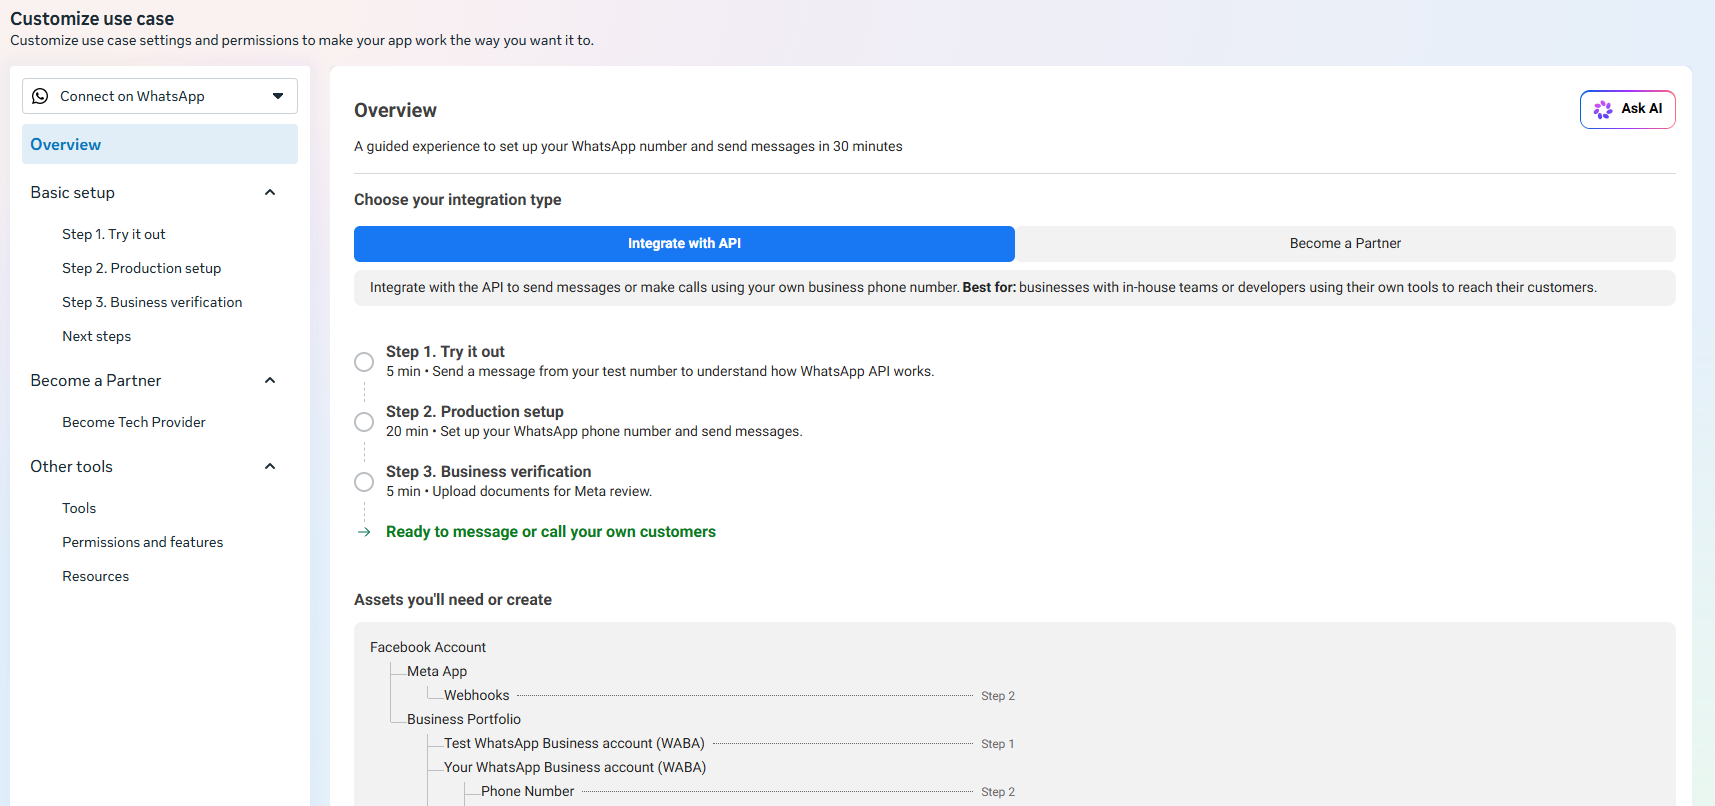Screen dimensions: 1715x806
Task: Click the Step 2 label beside Phone Number
Action: point(997,792)
